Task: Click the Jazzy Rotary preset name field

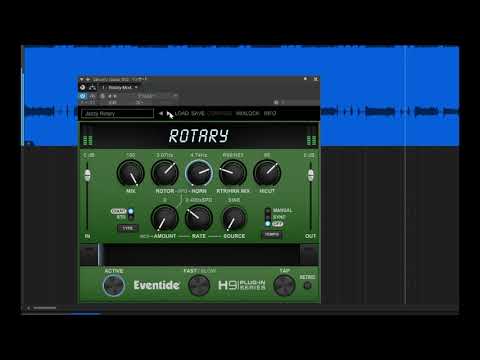Action: 117,114
